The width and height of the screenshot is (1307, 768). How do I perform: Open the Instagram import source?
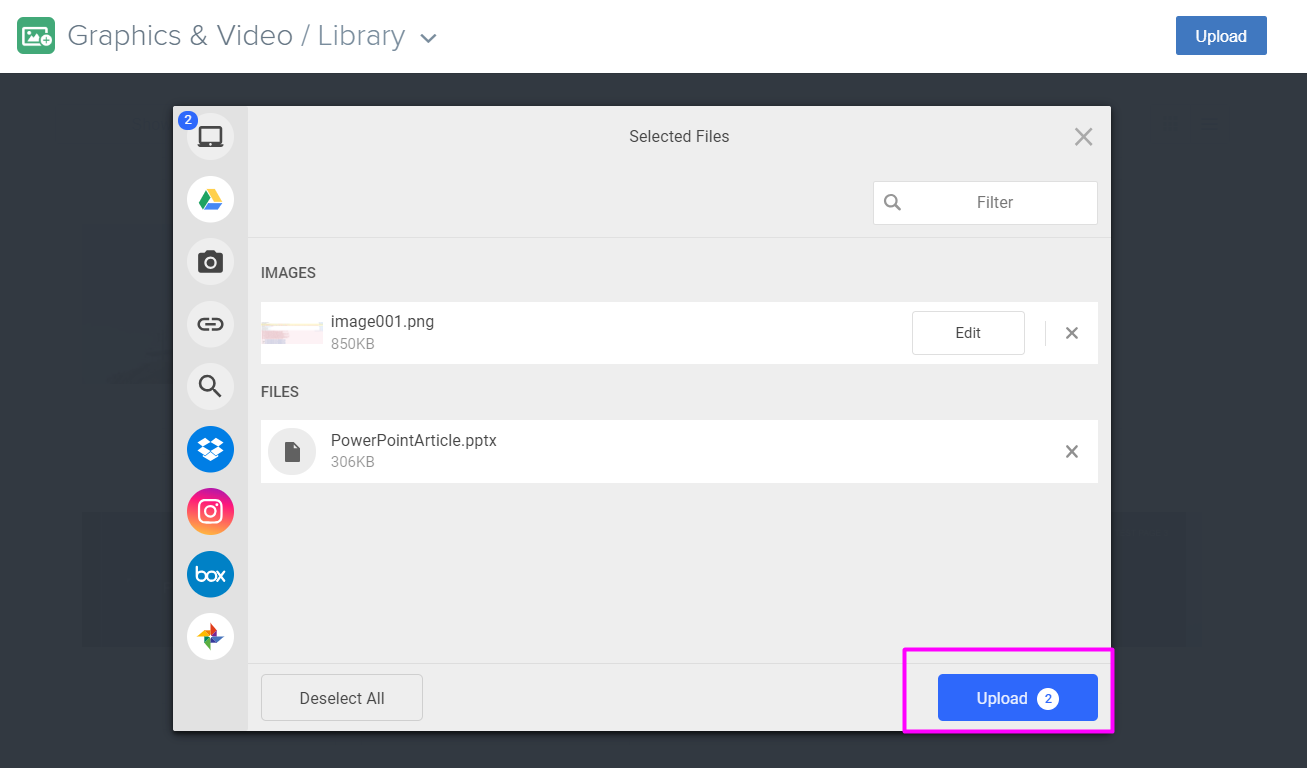click(x=210, y=511)
